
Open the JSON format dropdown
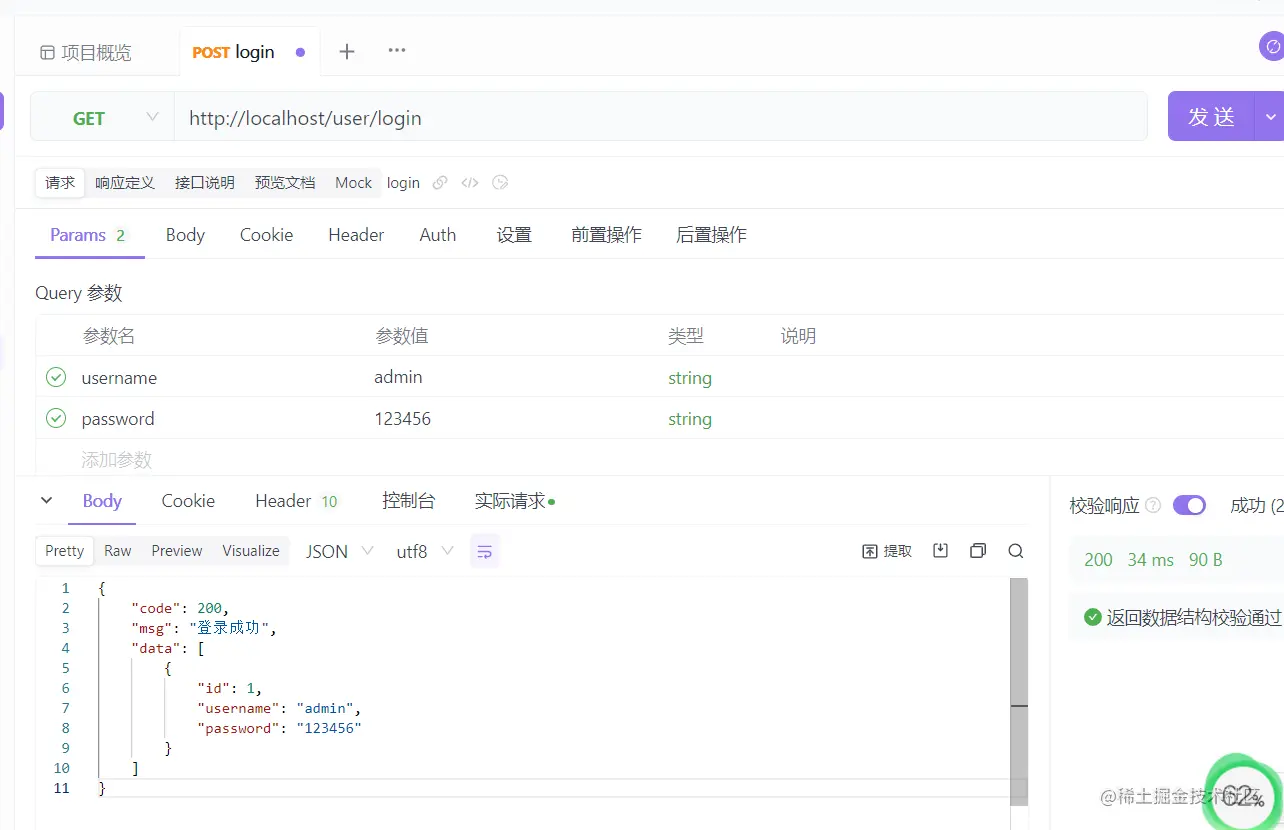[340, 551]
